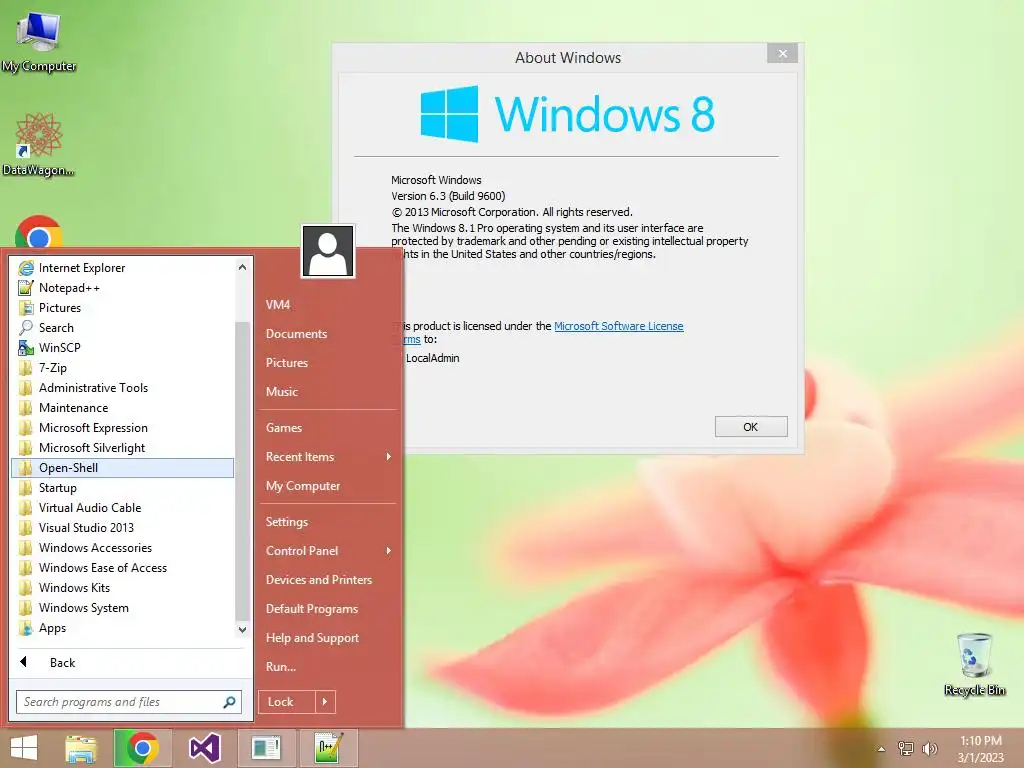This screenshot has width=1024, height=768.
Task: Open Visual Studio from the taskbar
Action: (x=204, y=748)
